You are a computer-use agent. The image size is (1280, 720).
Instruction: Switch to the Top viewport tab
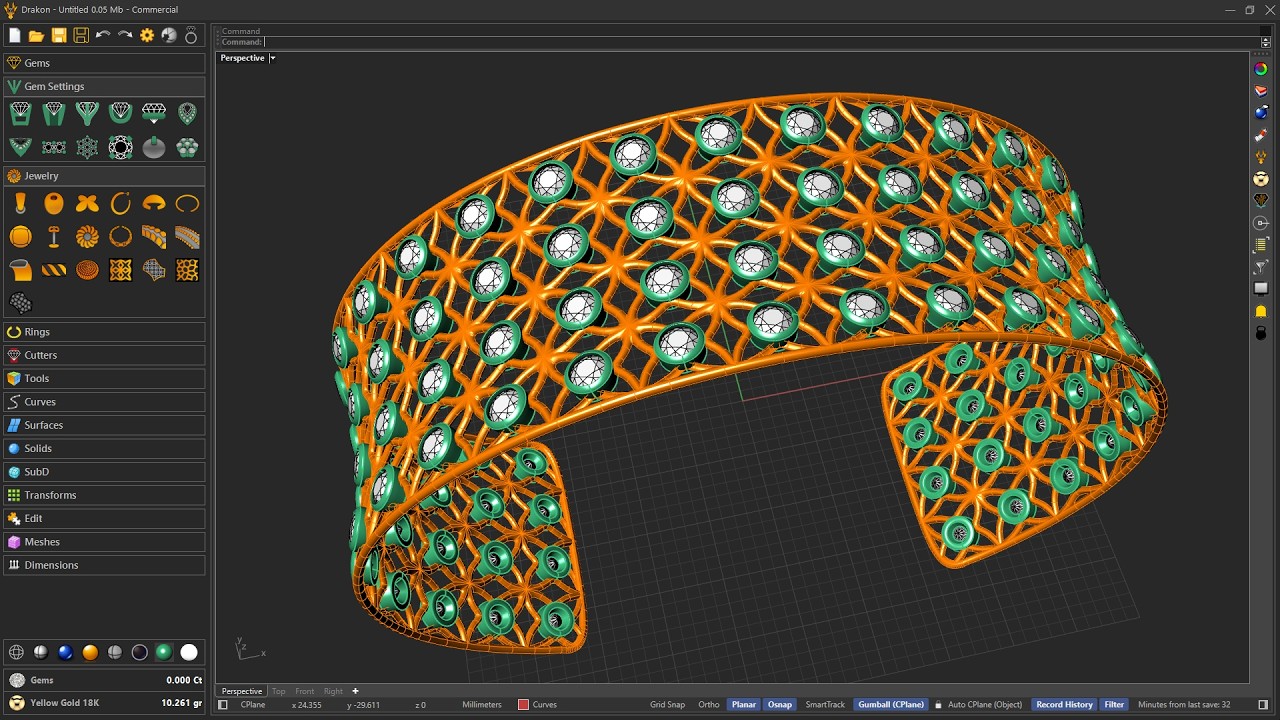278,691
